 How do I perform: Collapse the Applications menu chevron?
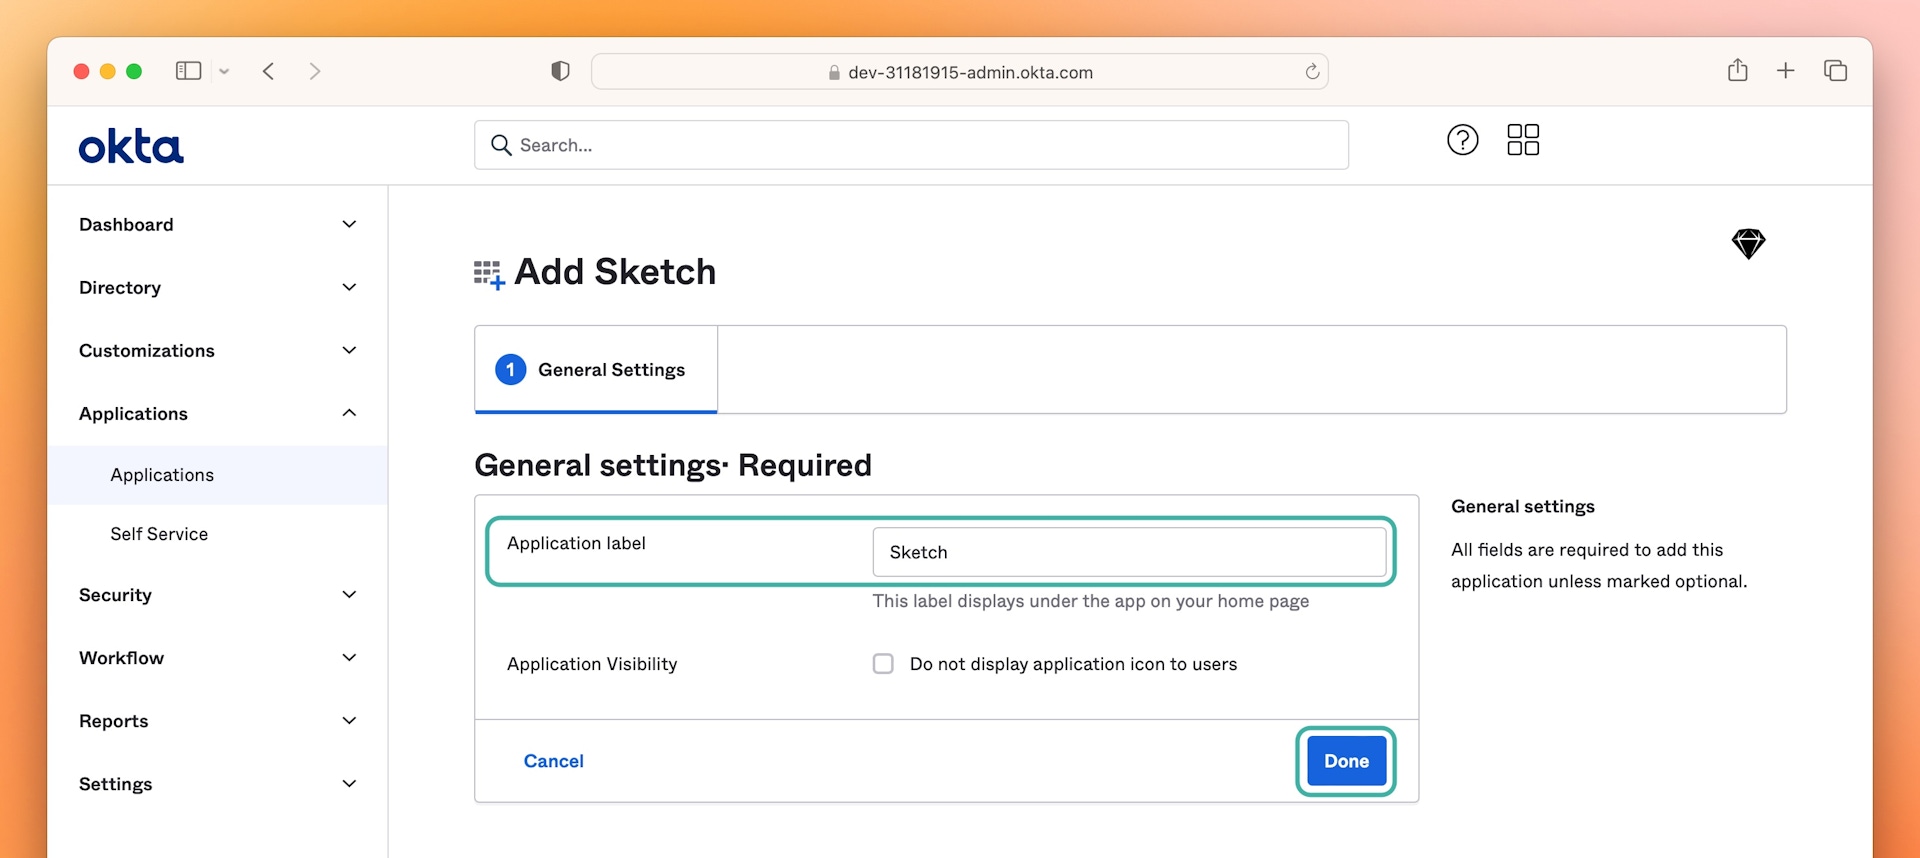349,413
